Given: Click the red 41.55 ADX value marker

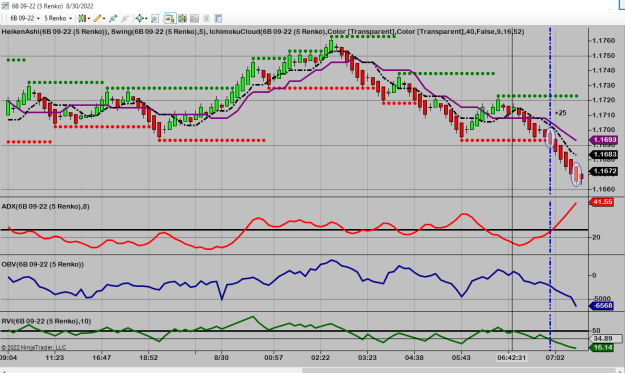Looking at the screenshot, I should (602, 202).
